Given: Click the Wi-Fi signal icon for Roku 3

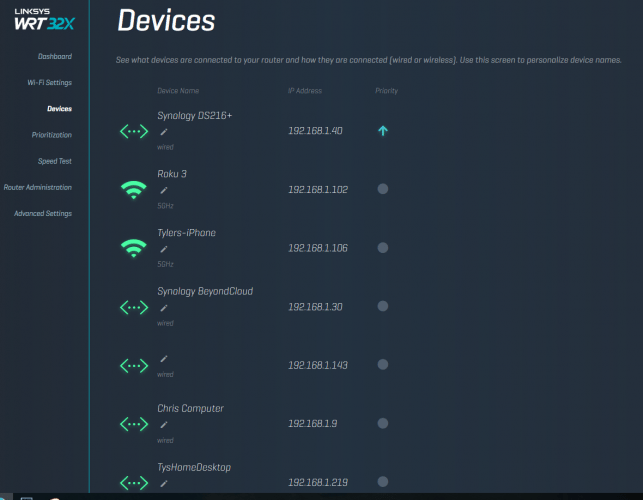Looking at the screenshot, I should [133, 189].
